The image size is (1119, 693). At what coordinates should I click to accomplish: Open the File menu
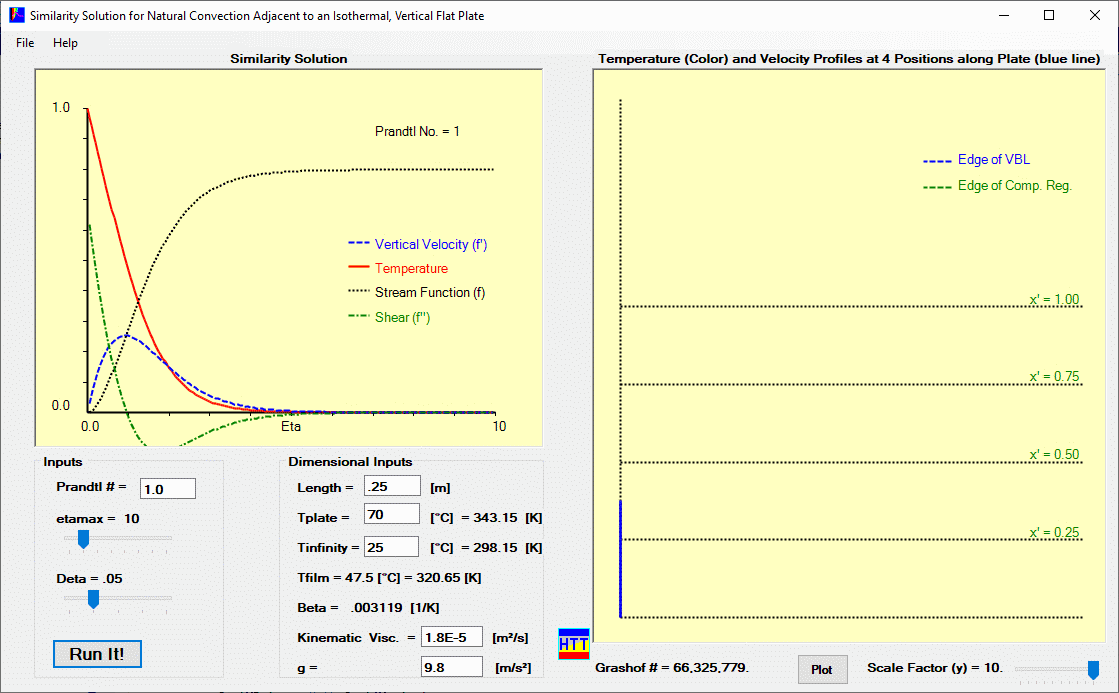[x=25, y=43]
